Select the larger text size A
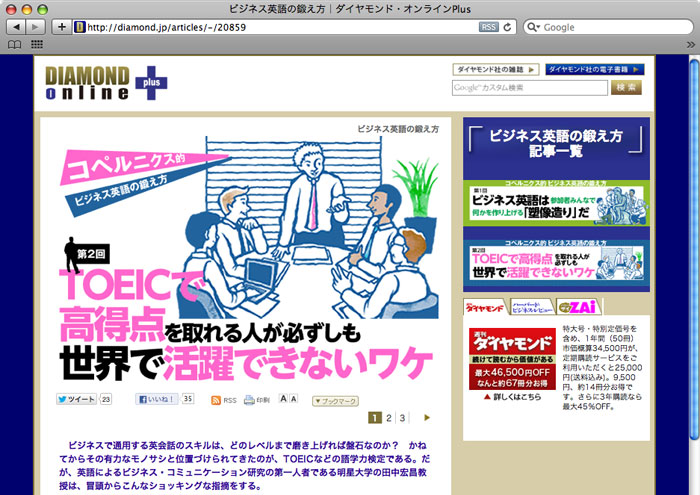This screenshot has height=495, width=700. click(x=283, y=399)
